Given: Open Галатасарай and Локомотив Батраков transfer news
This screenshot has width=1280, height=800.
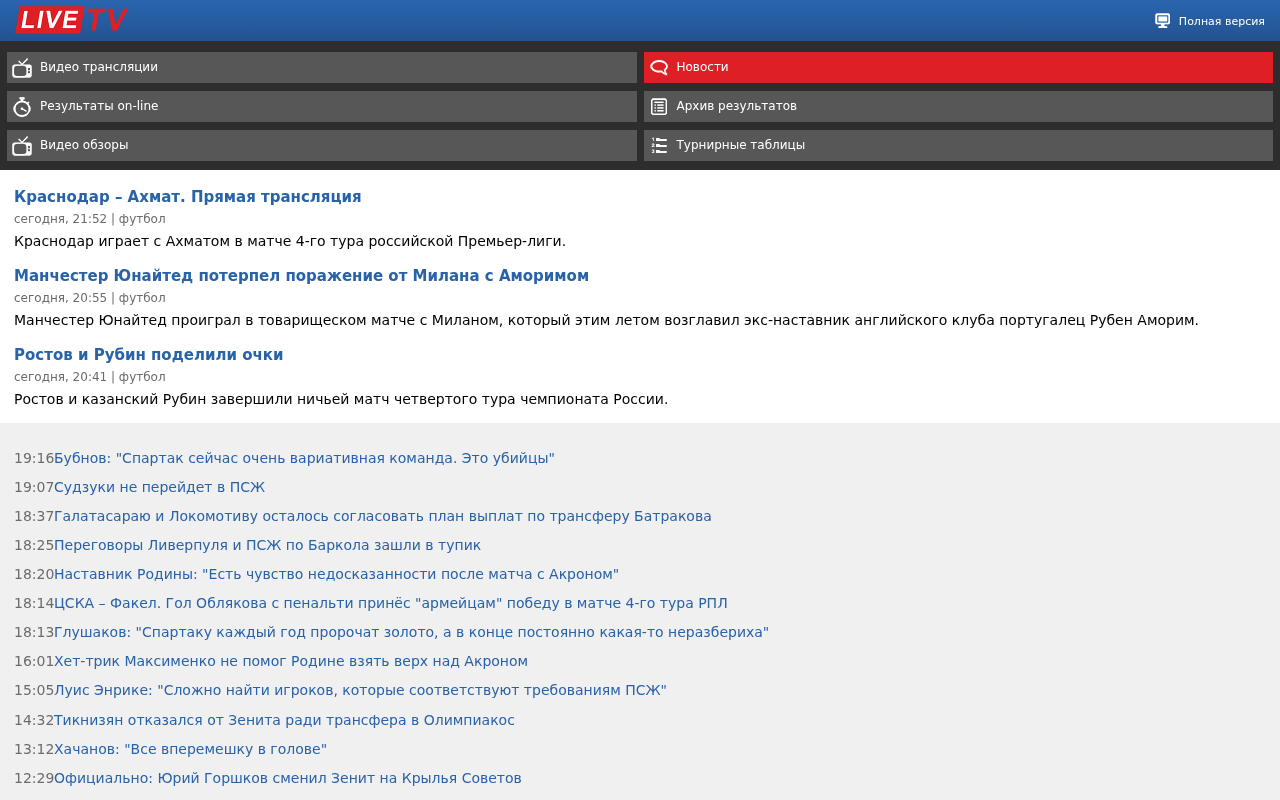Looking at the screenshot, I should (x=383, y=516).
